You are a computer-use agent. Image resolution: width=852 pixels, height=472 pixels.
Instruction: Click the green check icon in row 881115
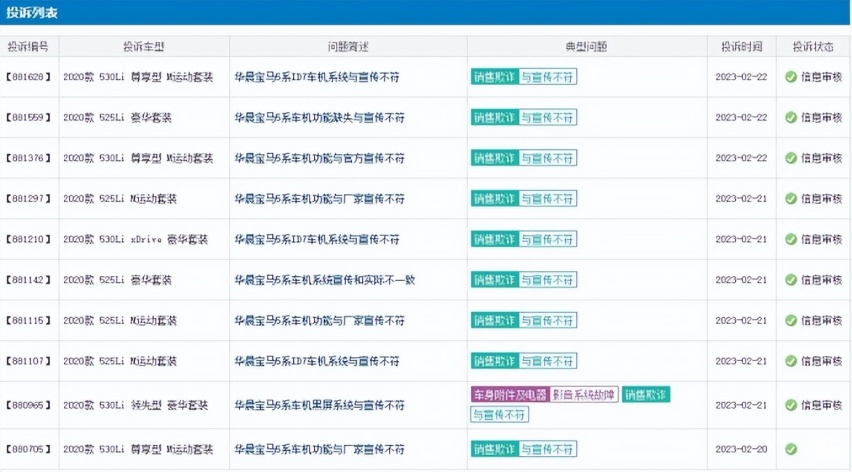791,320
